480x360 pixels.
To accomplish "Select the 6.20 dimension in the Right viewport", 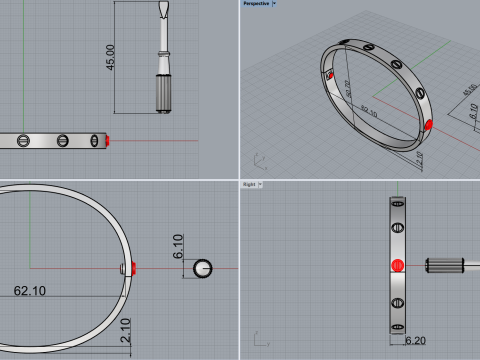I will pyautogui.click(x=416, y=341).
